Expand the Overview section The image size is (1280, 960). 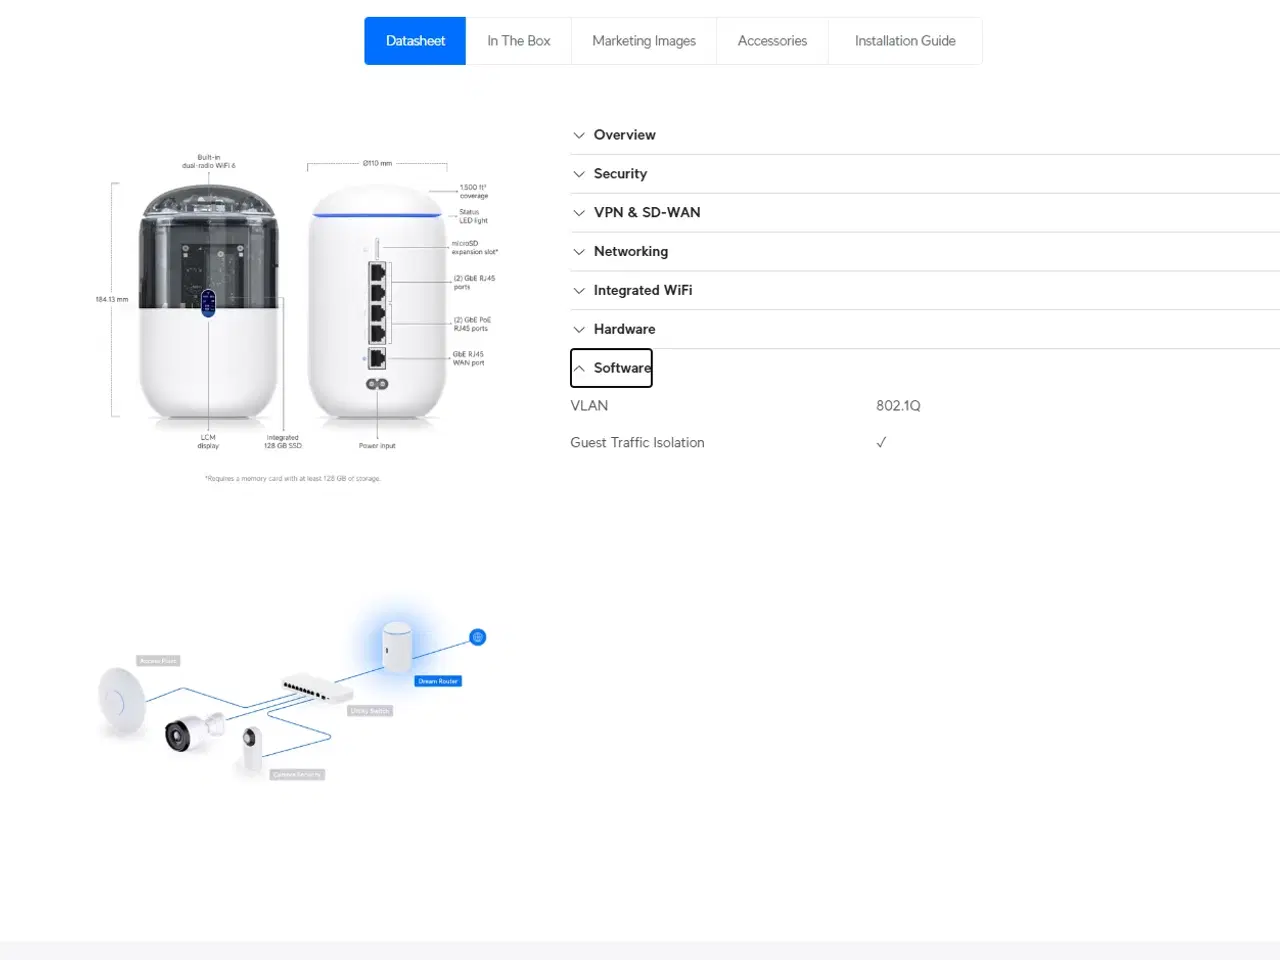(624, 135)
